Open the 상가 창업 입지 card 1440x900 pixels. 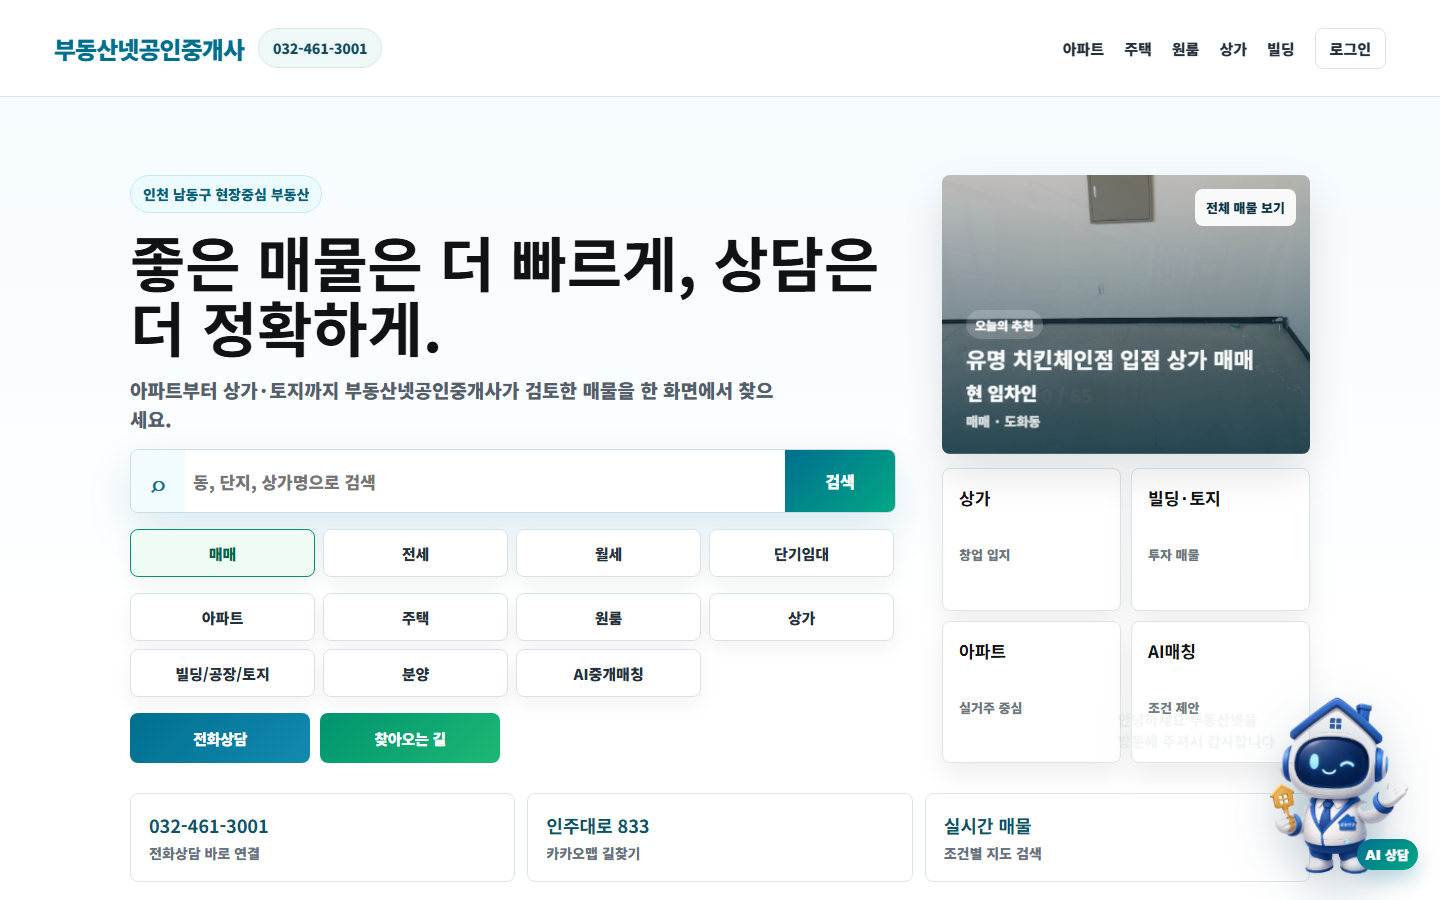click(x=1031, y=539)
